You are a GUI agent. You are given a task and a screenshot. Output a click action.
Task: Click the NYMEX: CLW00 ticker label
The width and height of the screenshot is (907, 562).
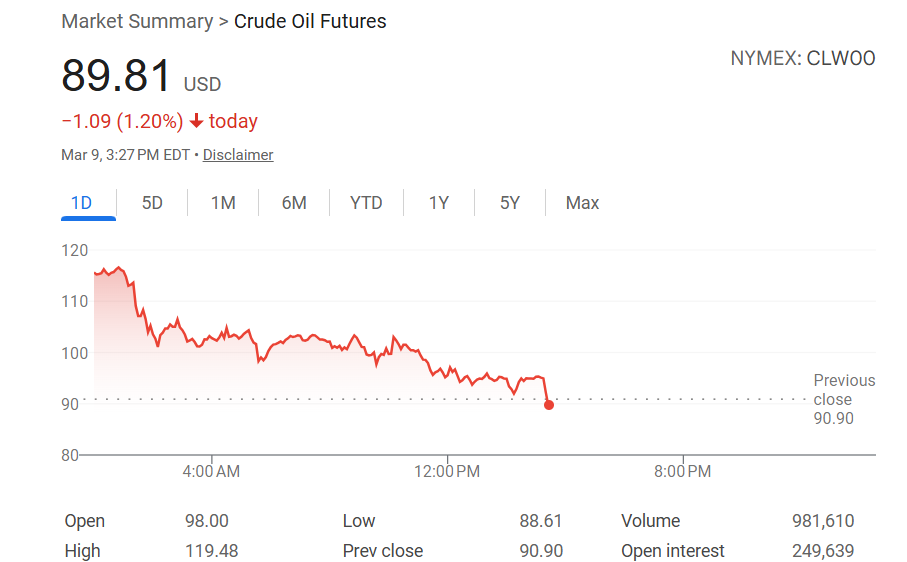pos(802,58)
